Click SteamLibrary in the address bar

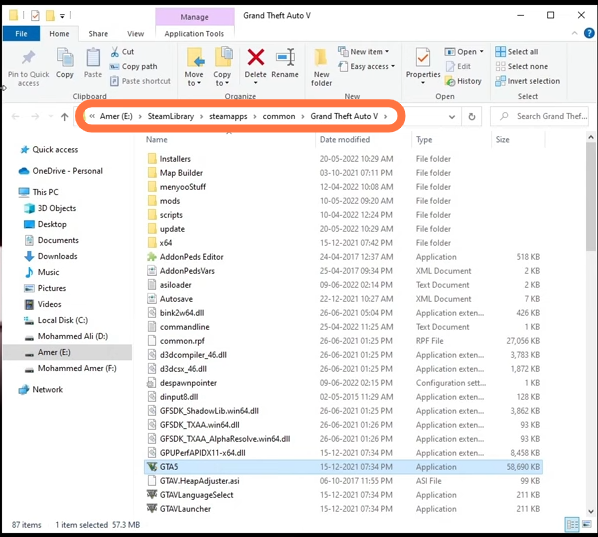pos(171,116)
